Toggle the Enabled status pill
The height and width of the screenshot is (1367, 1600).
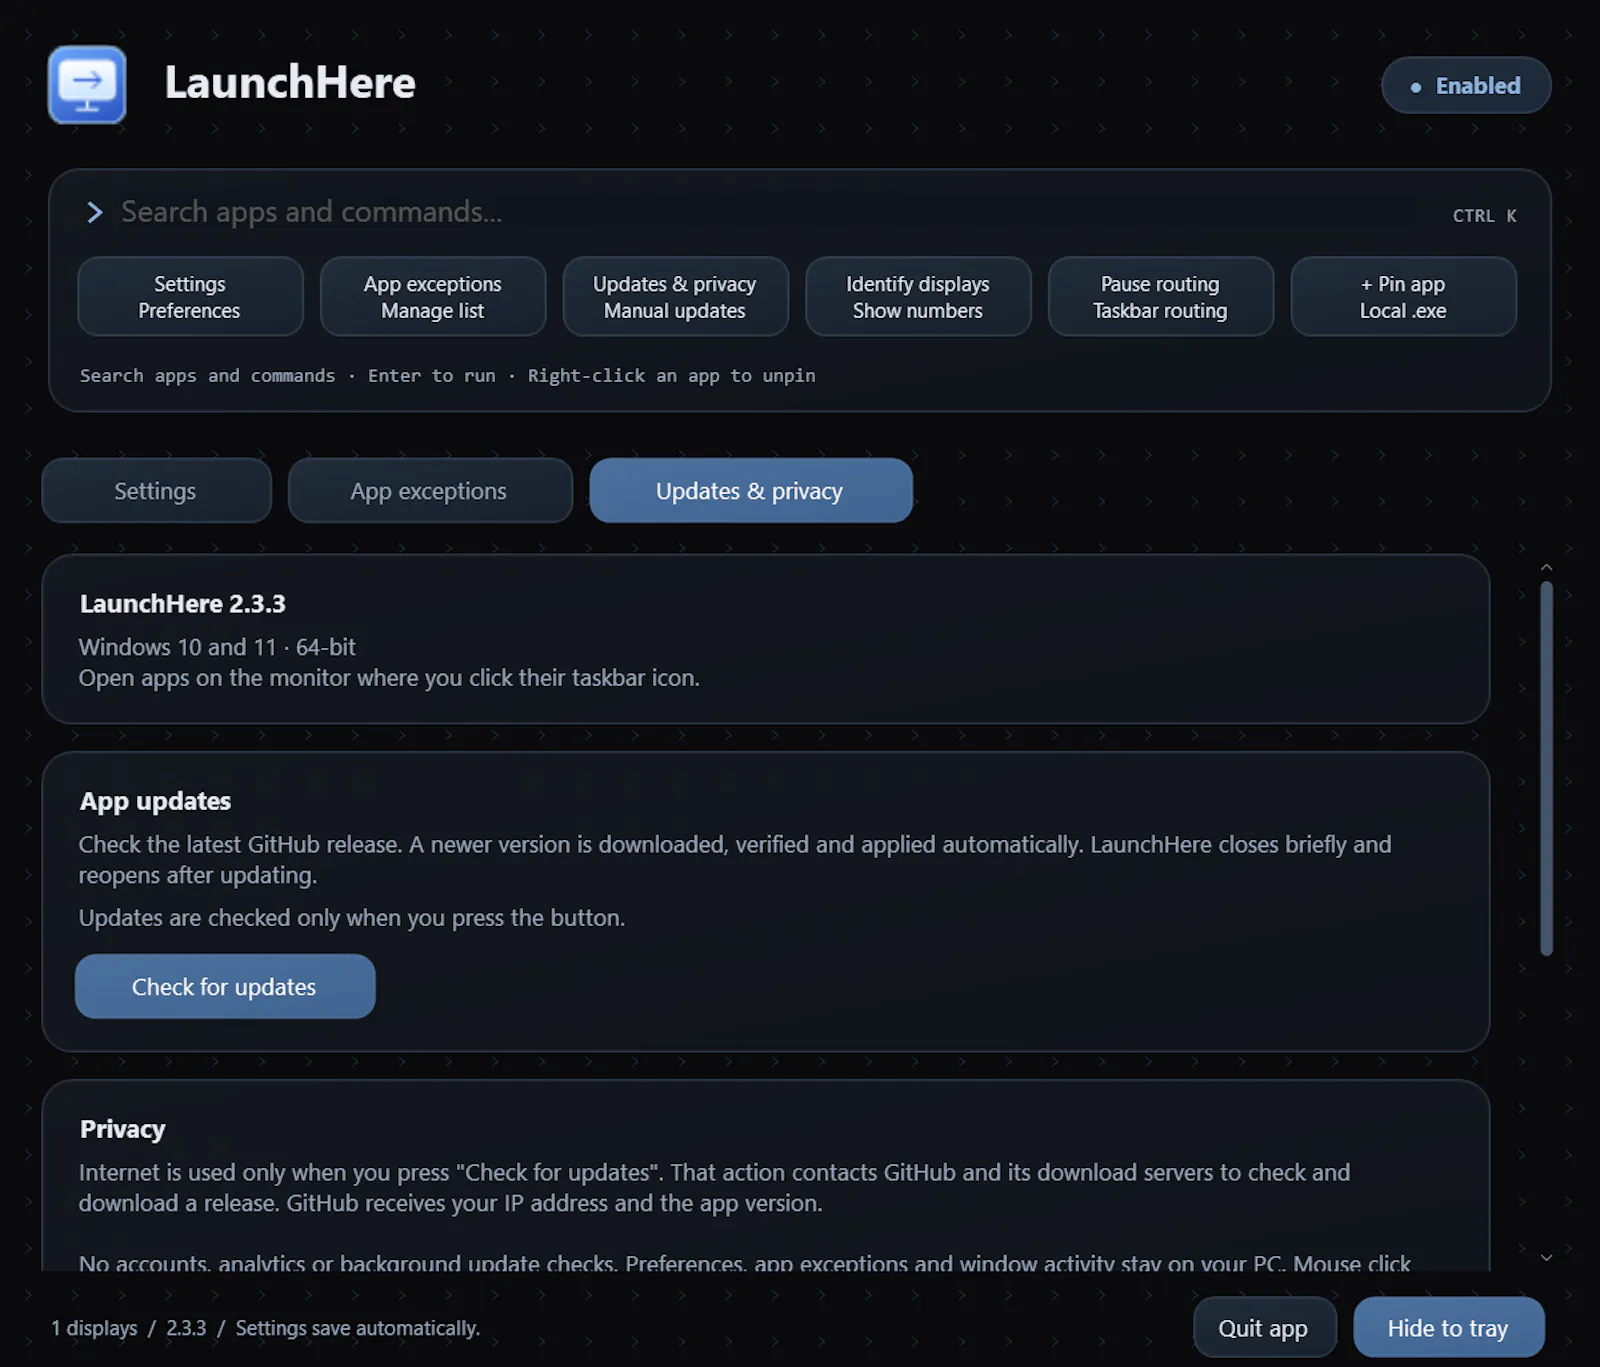pyautogui.click(x=1466, y=85)
